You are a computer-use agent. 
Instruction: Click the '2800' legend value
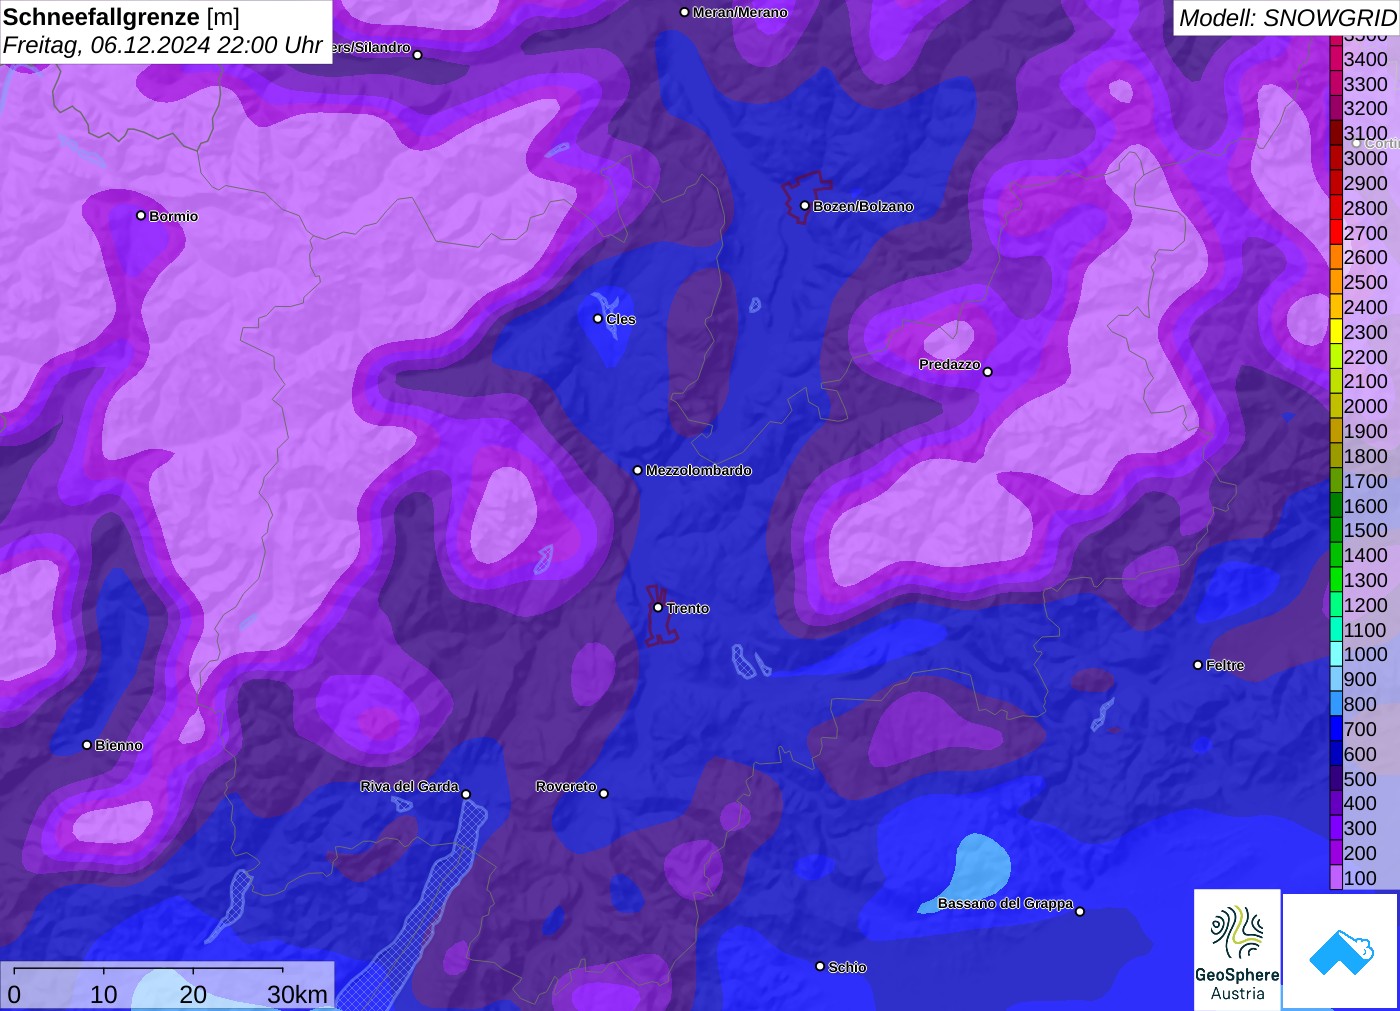pyautogui.click(x=1365, y=208)
